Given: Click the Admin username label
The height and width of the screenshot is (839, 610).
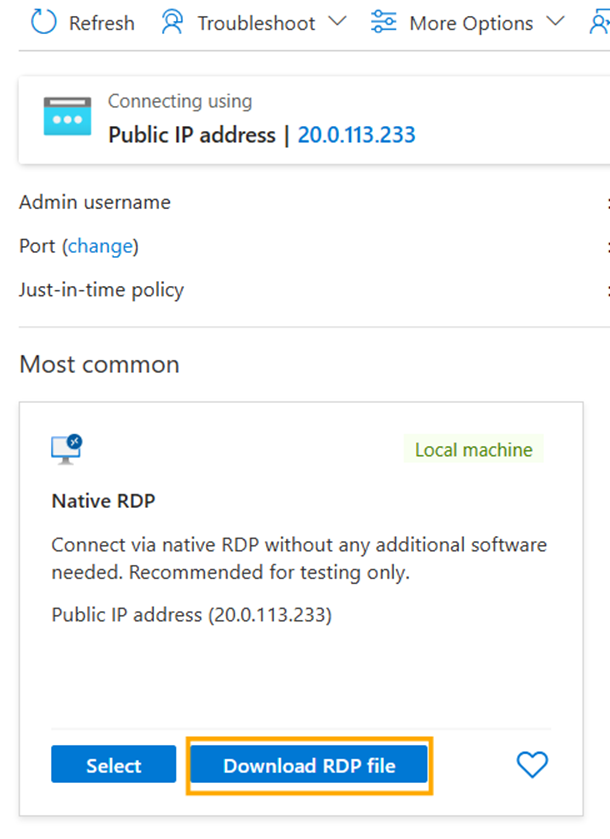Looking at the screenshot, I should click(95, 202).
